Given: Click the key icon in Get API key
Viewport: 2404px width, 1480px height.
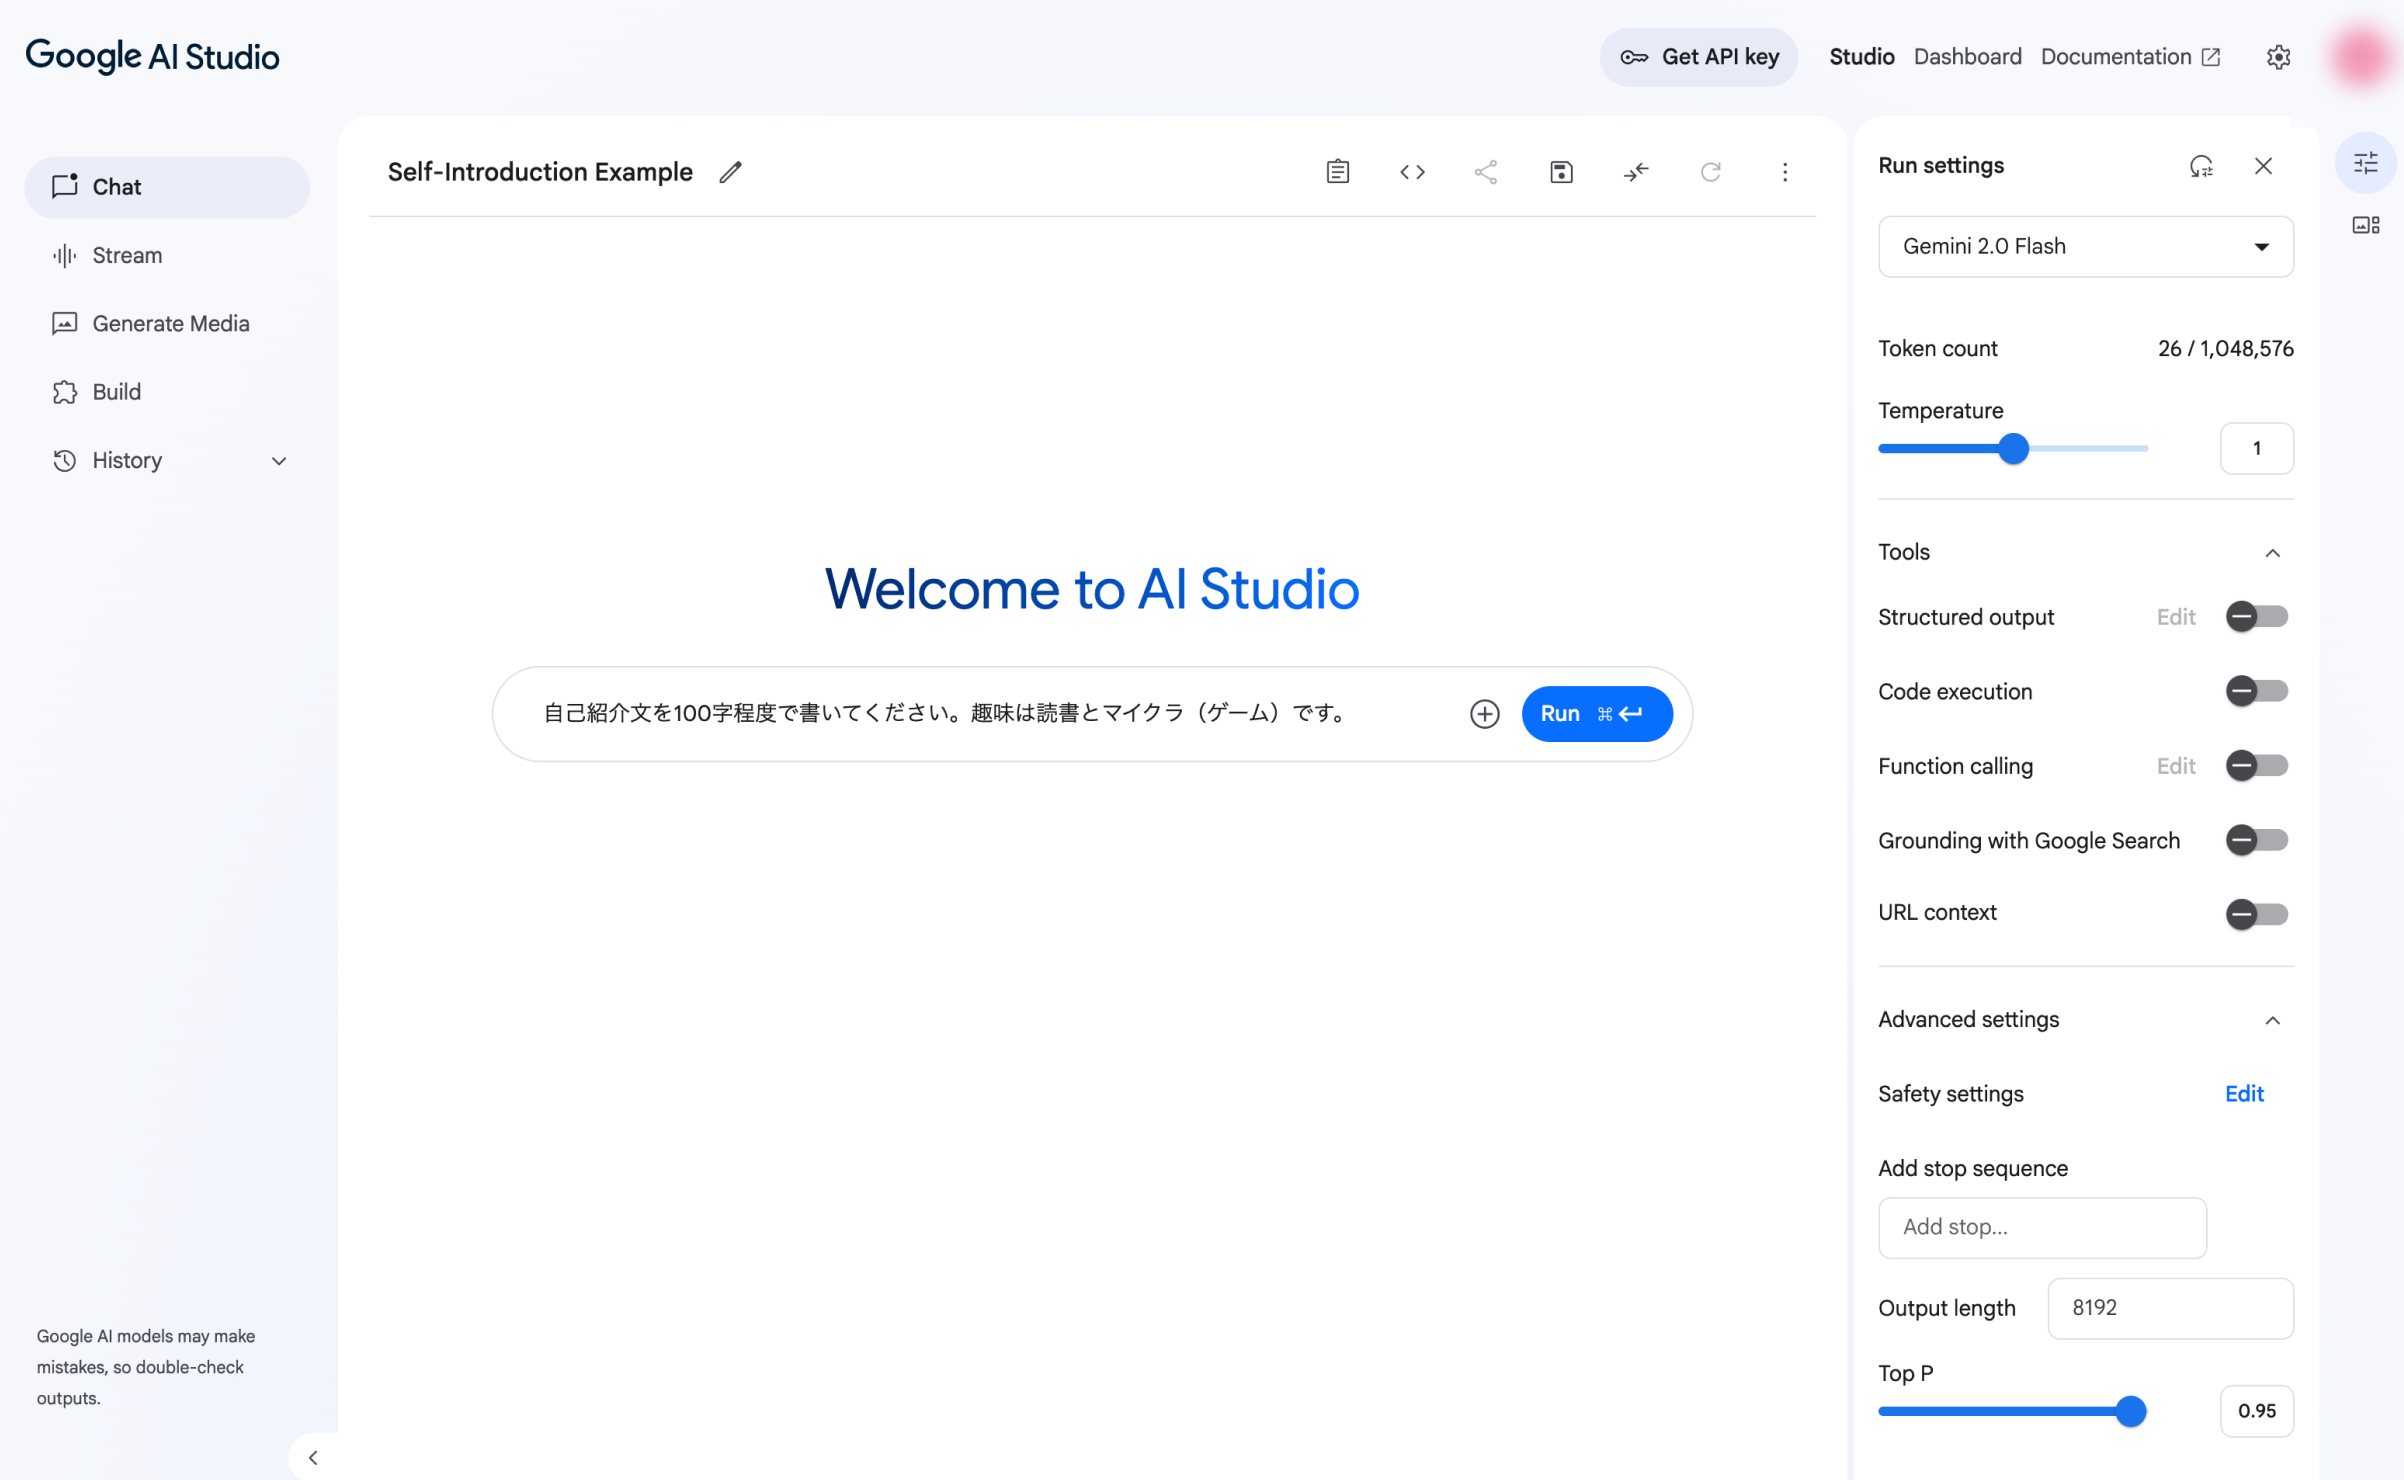Looking at the screenshot, I should 1634,57.
